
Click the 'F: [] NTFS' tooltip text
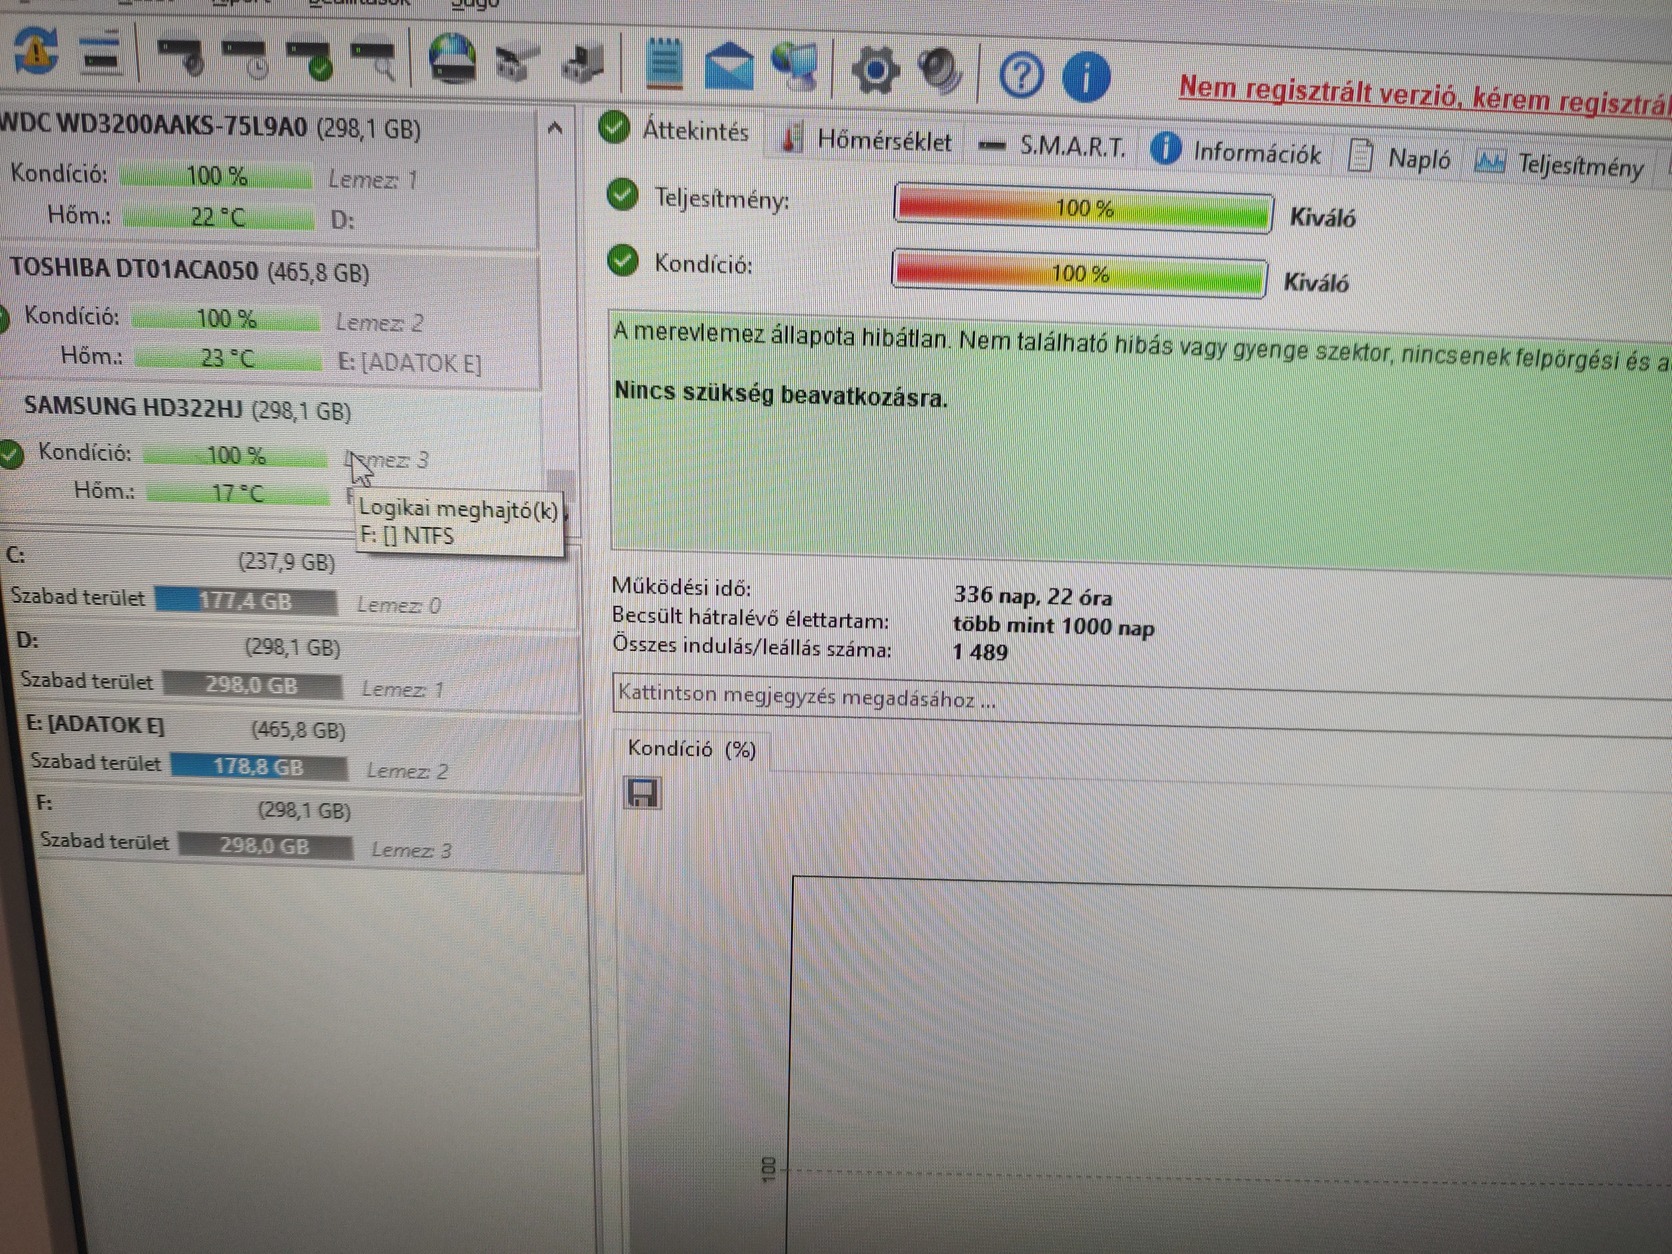(x=407, y=536)
